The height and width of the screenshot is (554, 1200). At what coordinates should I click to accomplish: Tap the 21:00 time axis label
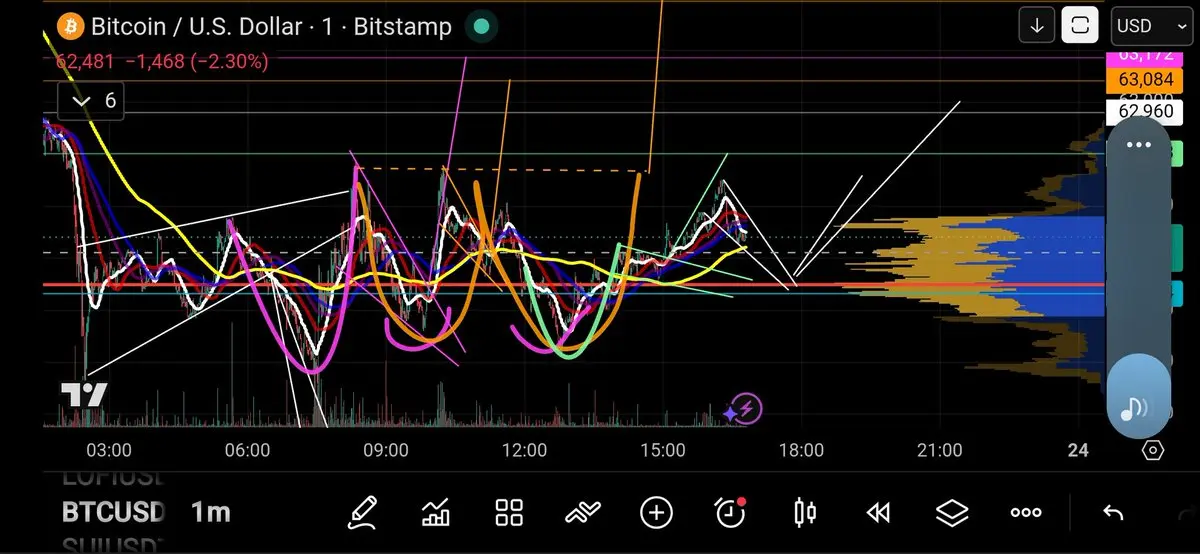click(x=940, y=451)
